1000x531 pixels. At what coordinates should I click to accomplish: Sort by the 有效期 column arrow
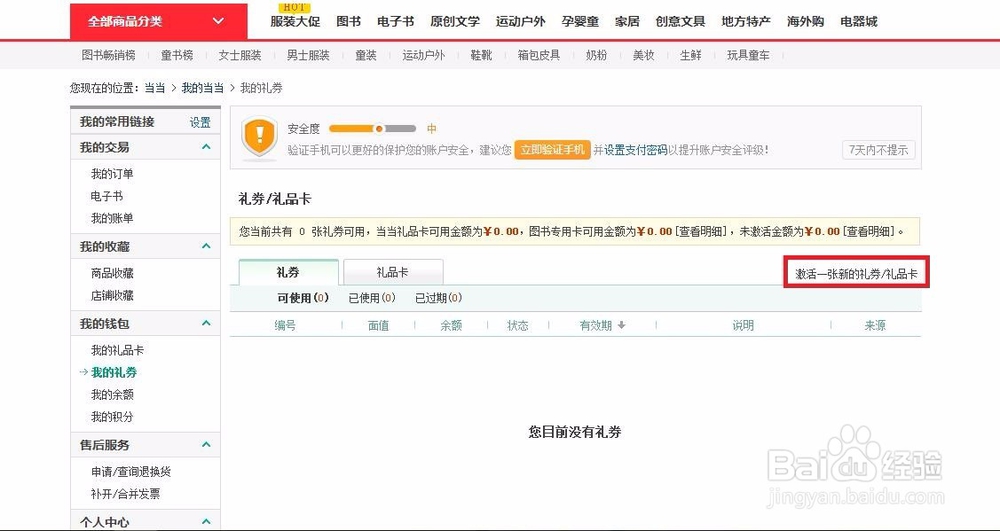pos(621,325)
